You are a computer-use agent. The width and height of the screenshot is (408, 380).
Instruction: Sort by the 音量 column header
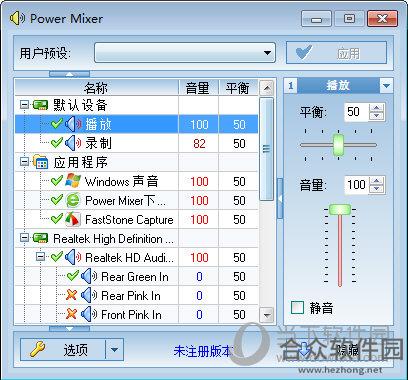click(x=199, y=88)
